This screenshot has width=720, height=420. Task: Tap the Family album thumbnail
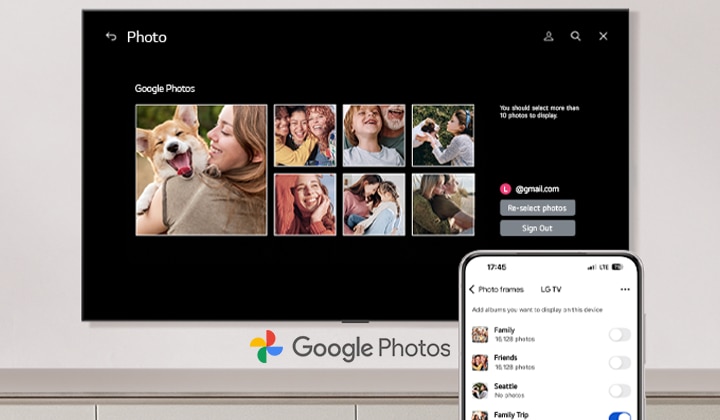coord(480,335)
